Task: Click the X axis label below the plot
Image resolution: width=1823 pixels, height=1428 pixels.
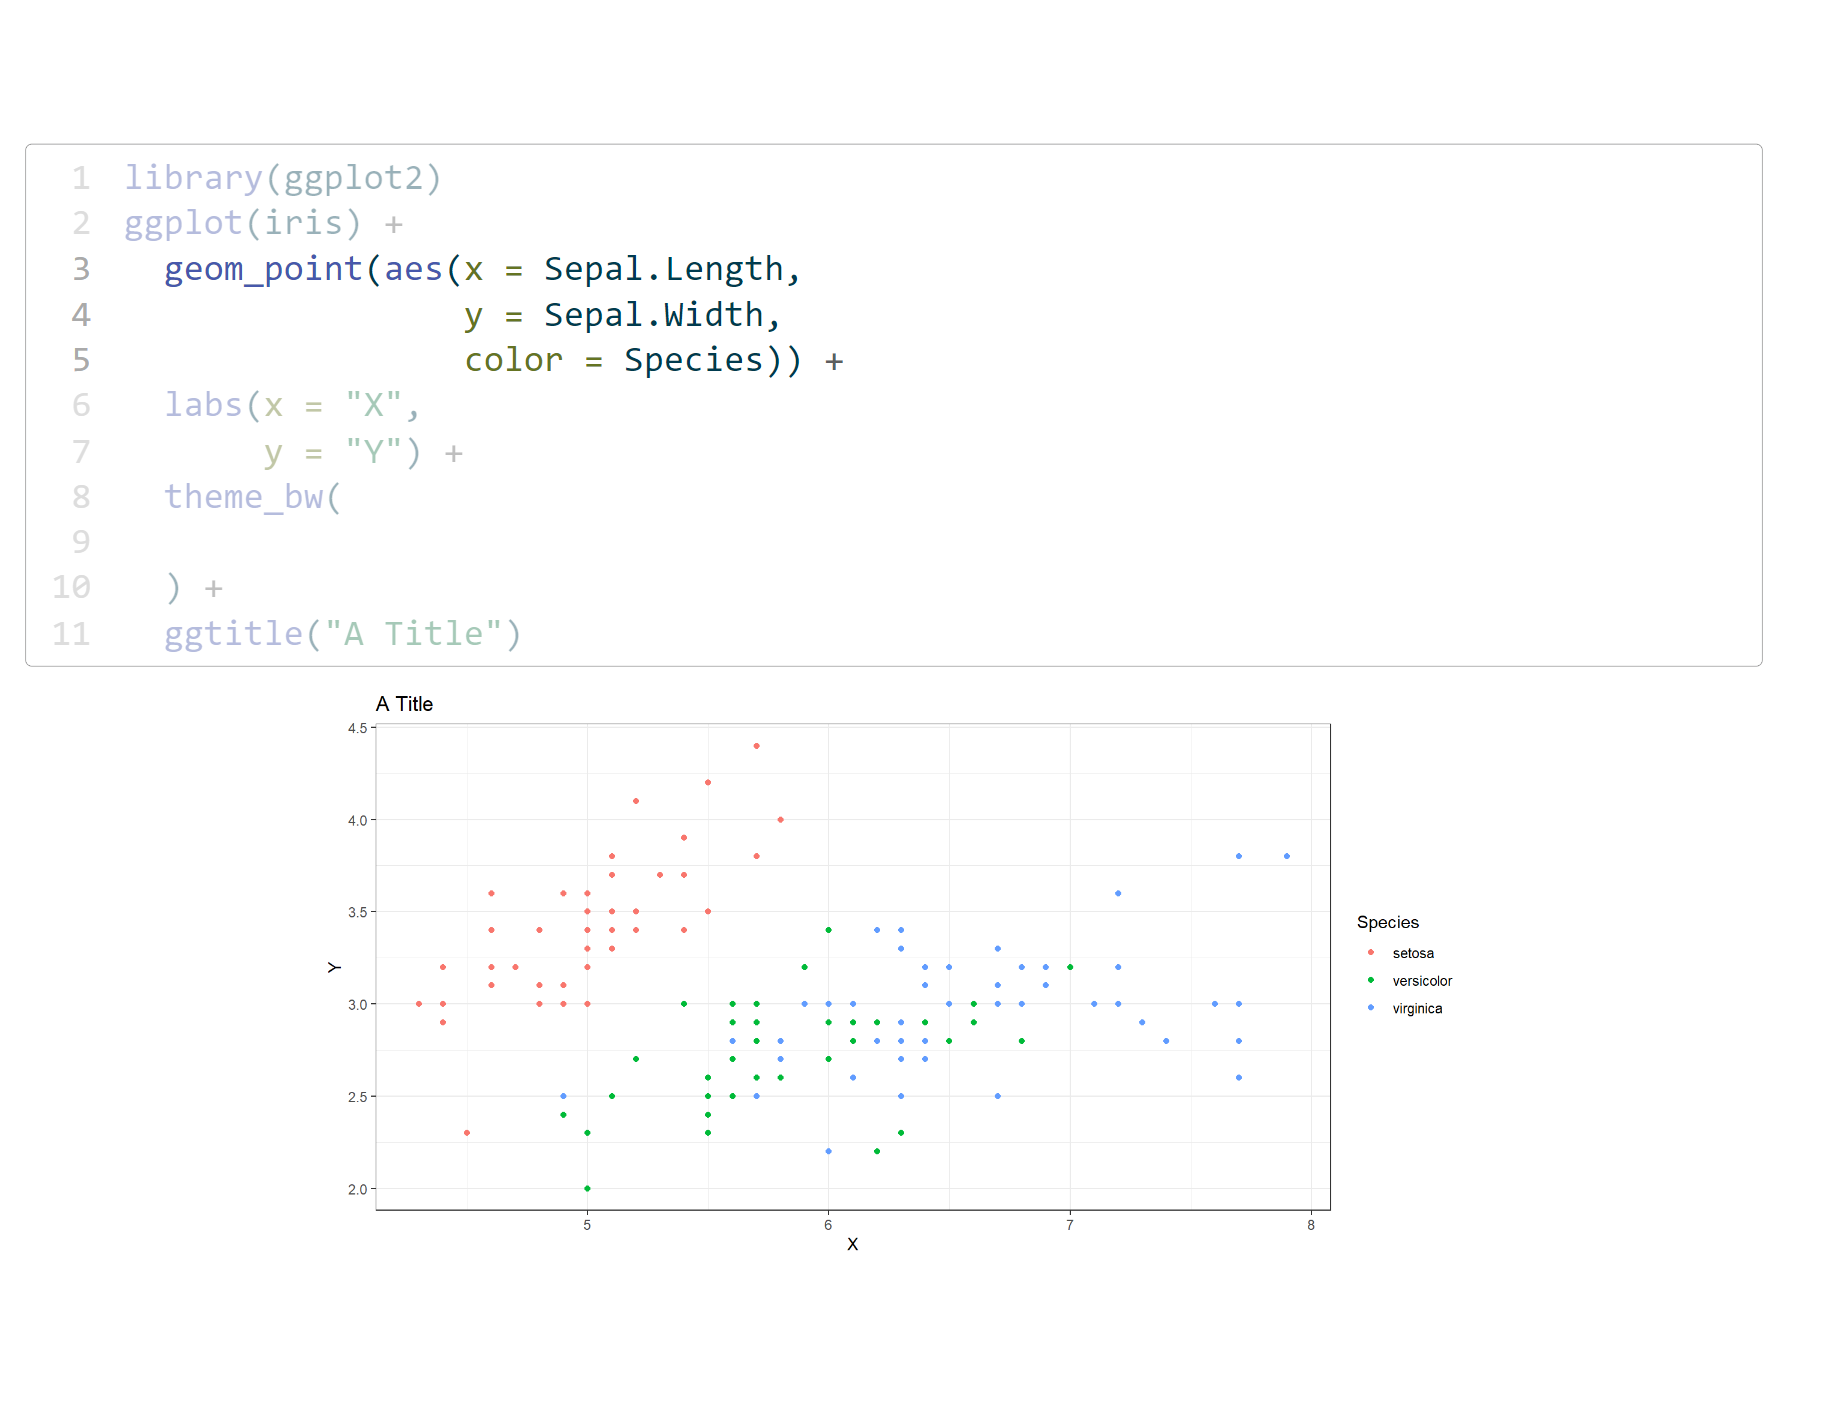Action: coord(852,1244)
